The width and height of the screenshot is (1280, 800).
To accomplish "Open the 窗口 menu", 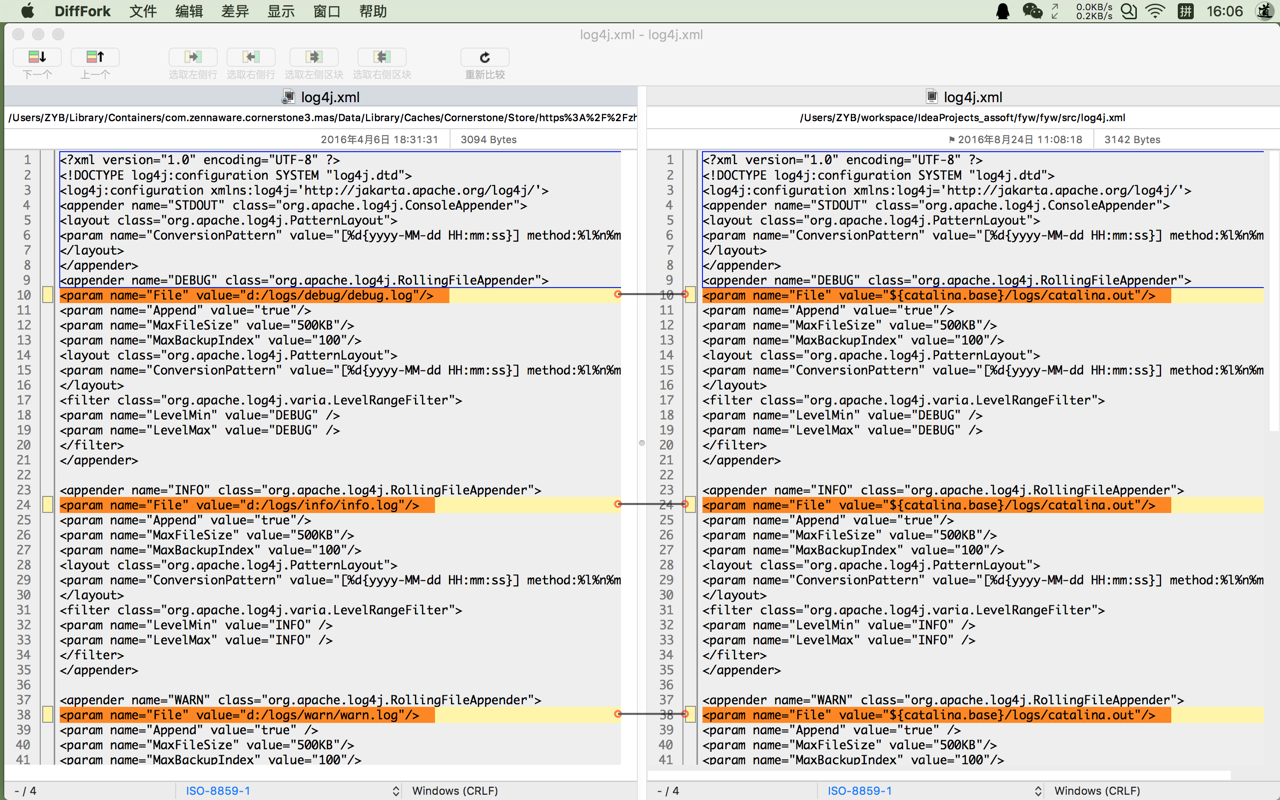I will (327, 11).
